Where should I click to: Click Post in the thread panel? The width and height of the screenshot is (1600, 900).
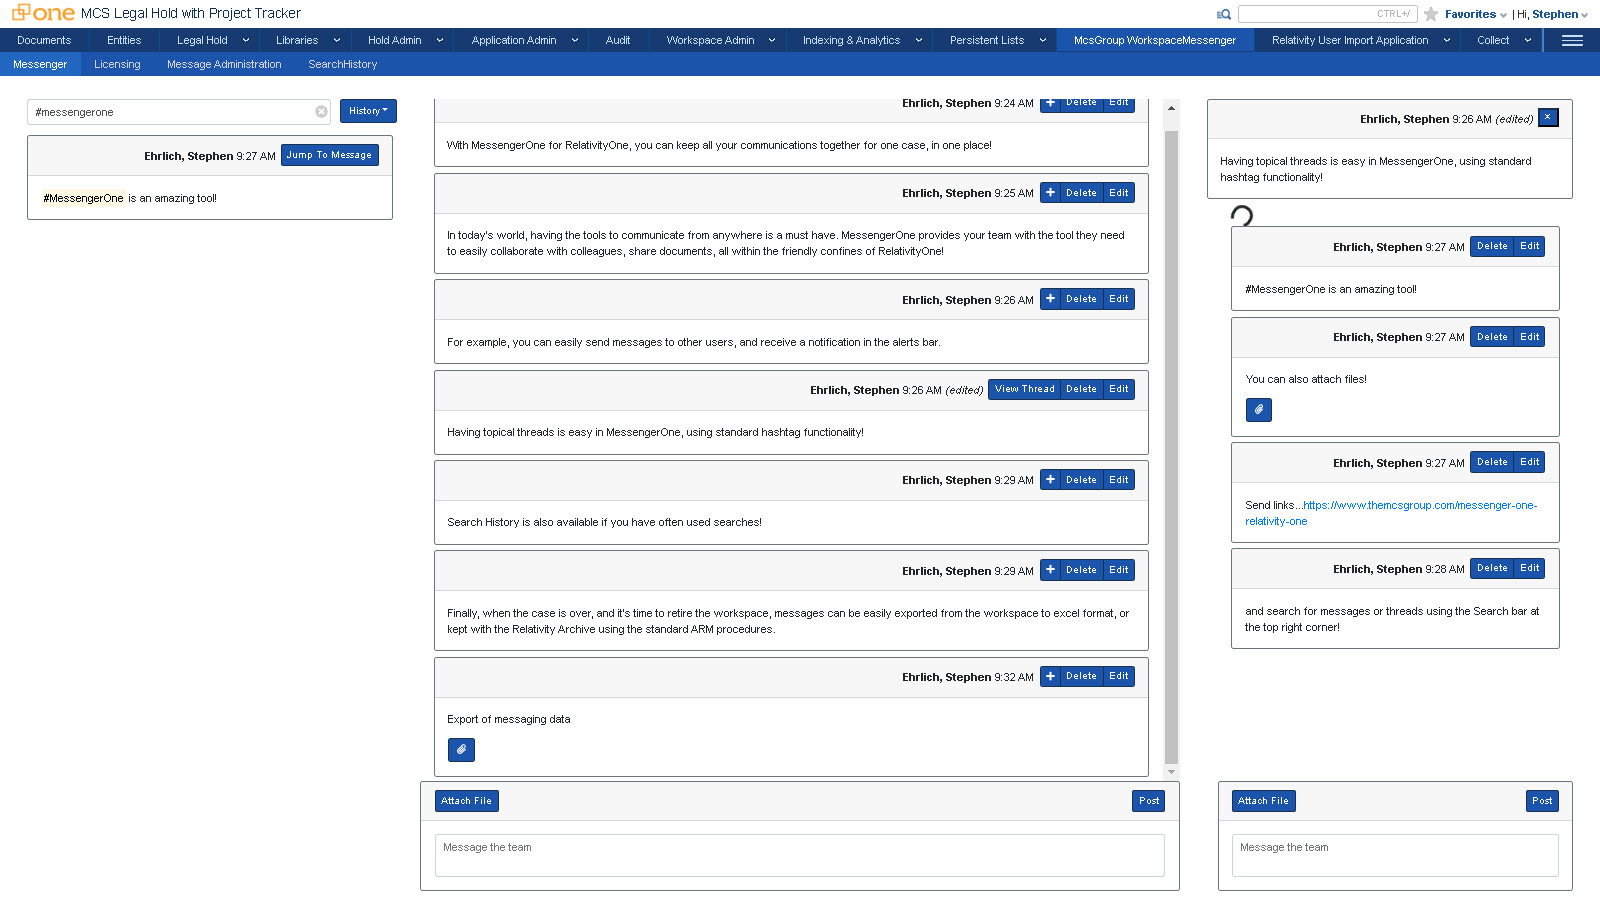tap(1541, 800)
